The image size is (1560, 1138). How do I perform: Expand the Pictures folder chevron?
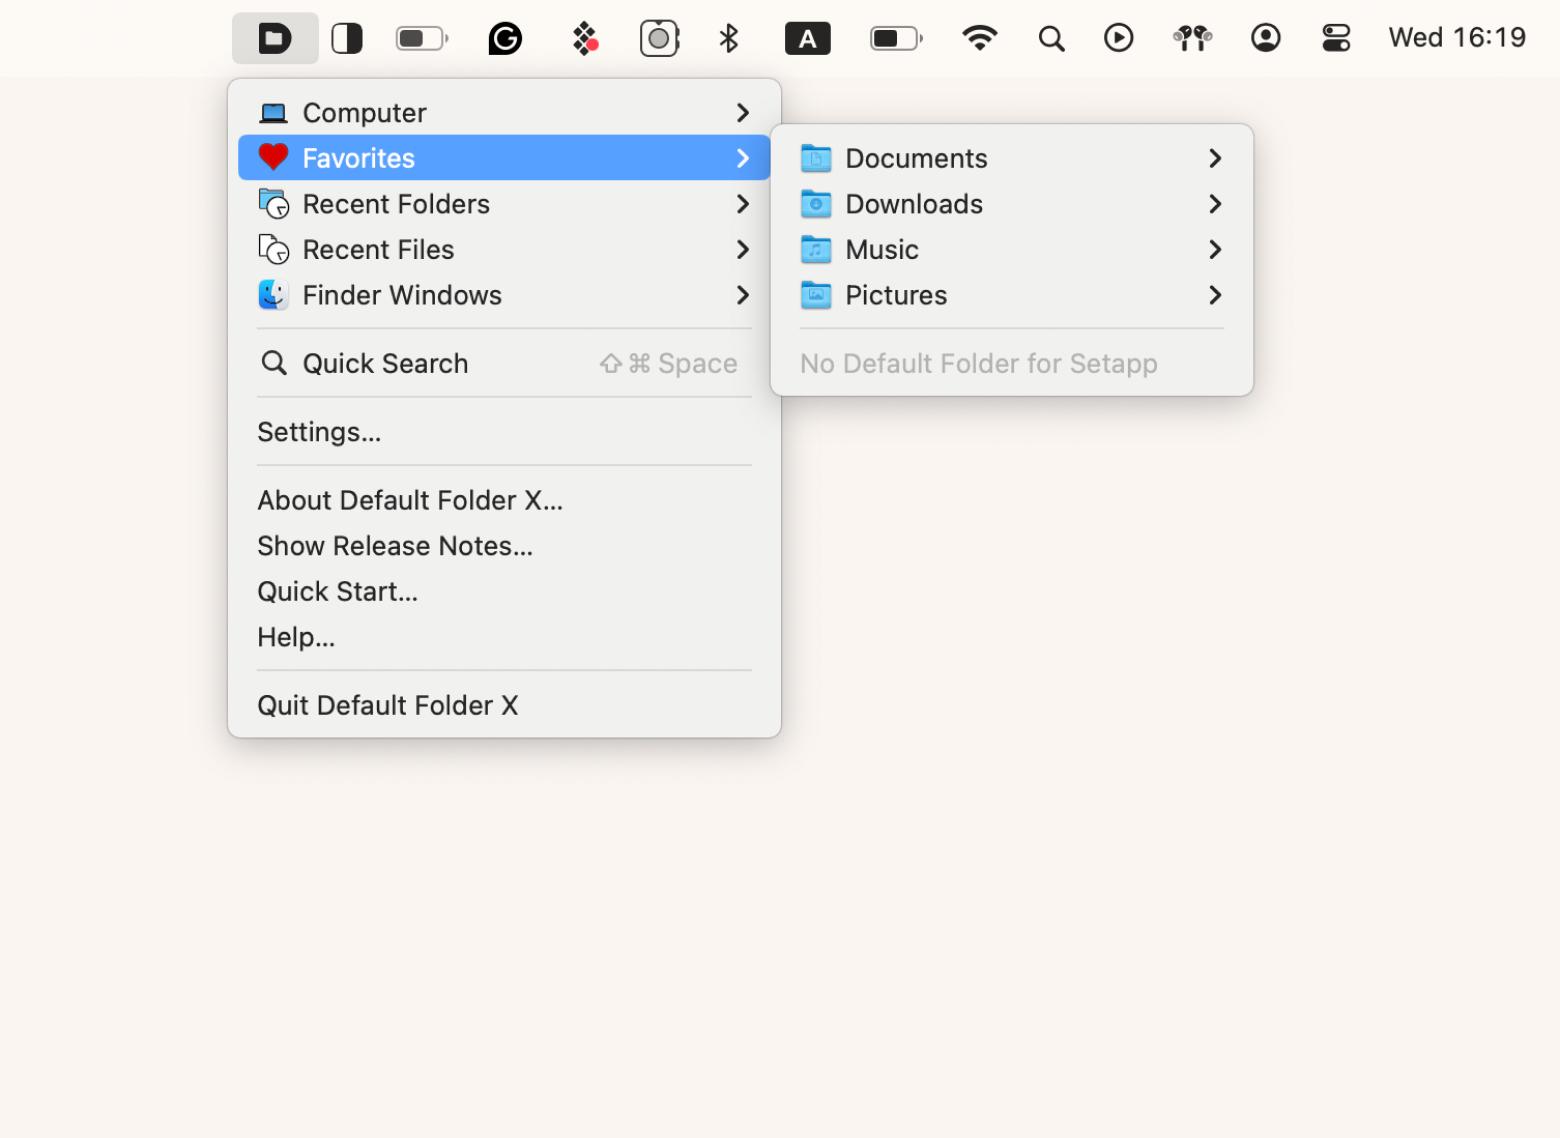1215,295
